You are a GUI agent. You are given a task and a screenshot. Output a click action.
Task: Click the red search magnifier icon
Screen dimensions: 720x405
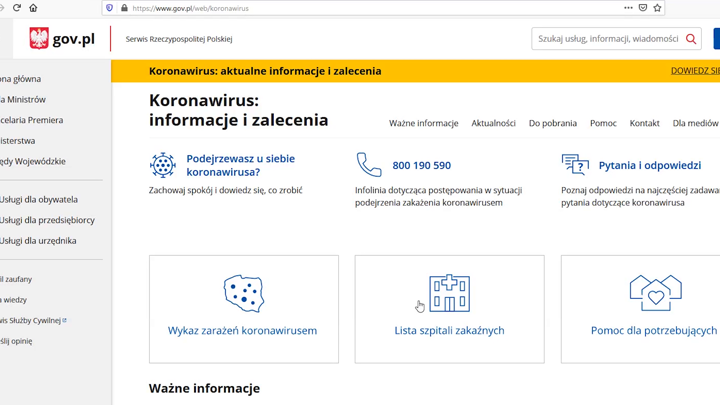691,39
